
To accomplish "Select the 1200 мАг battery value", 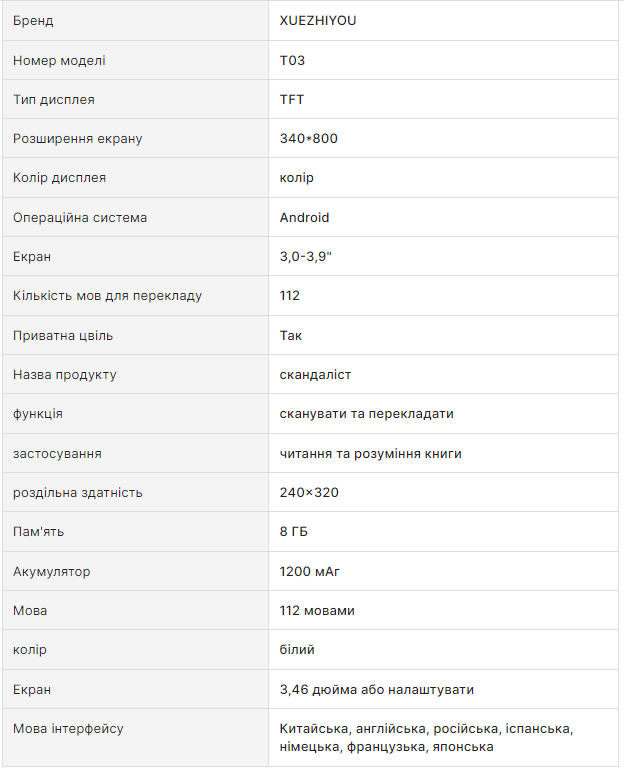I will point(310,571).
